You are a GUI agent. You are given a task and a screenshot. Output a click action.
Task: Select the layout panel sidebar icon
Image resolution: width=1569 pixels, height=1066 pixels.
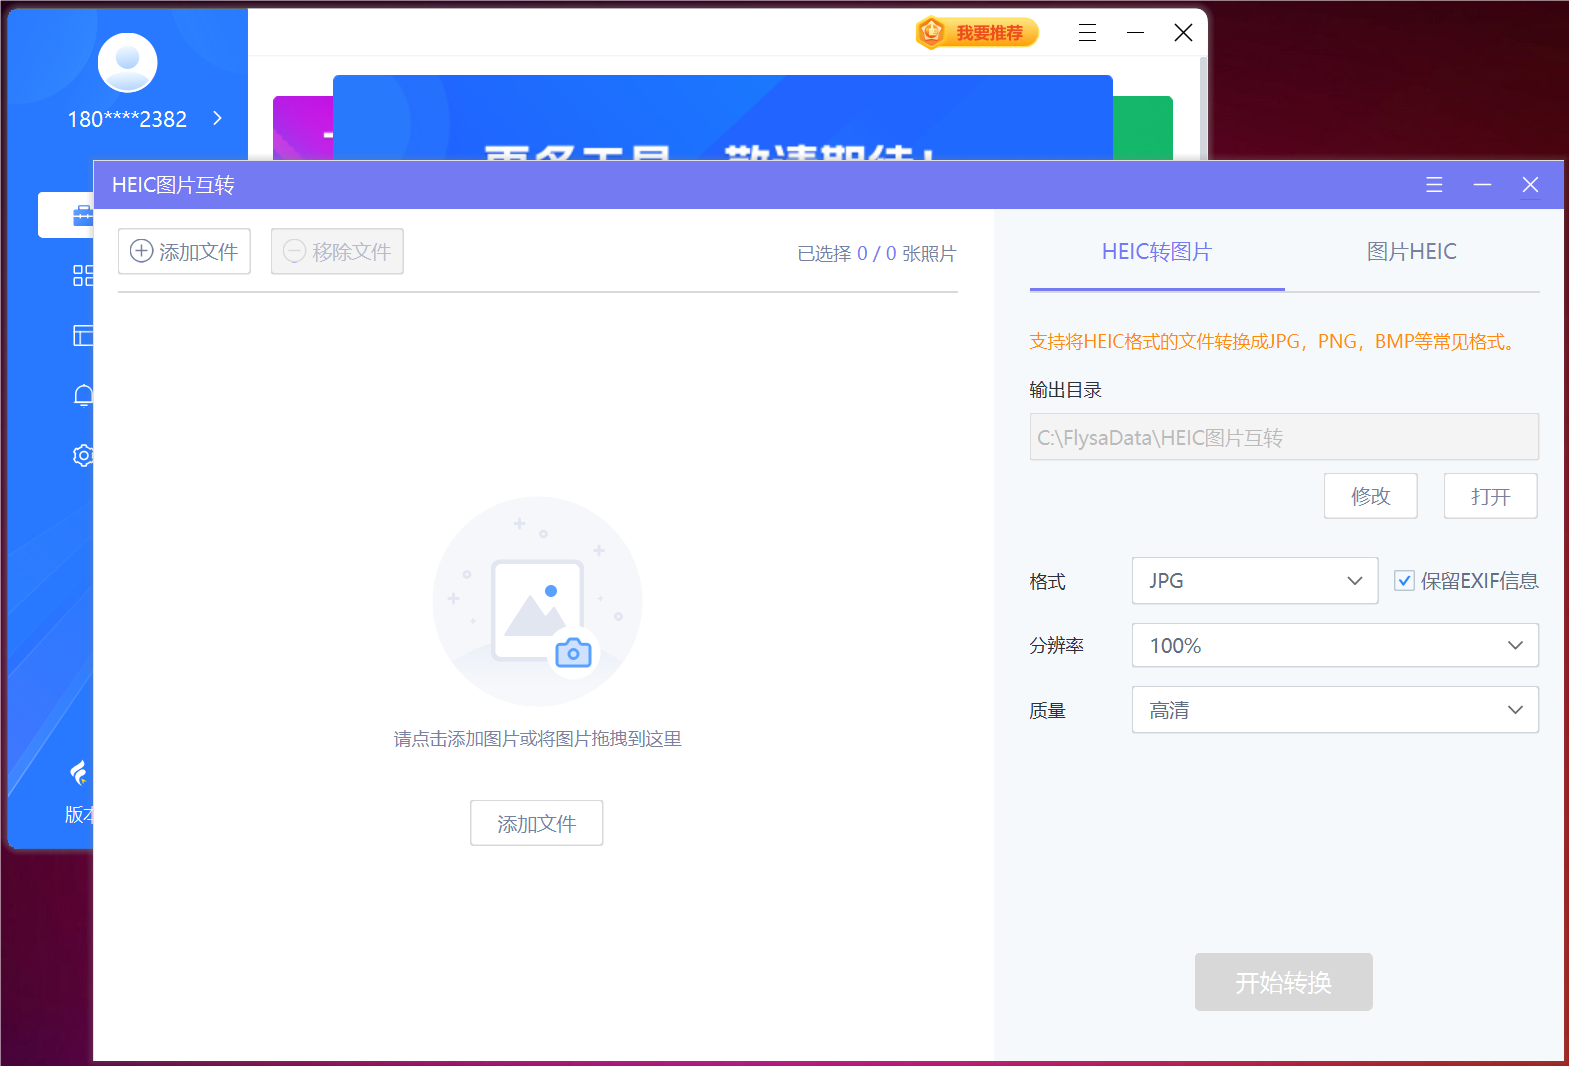click(x=83, y=335)
